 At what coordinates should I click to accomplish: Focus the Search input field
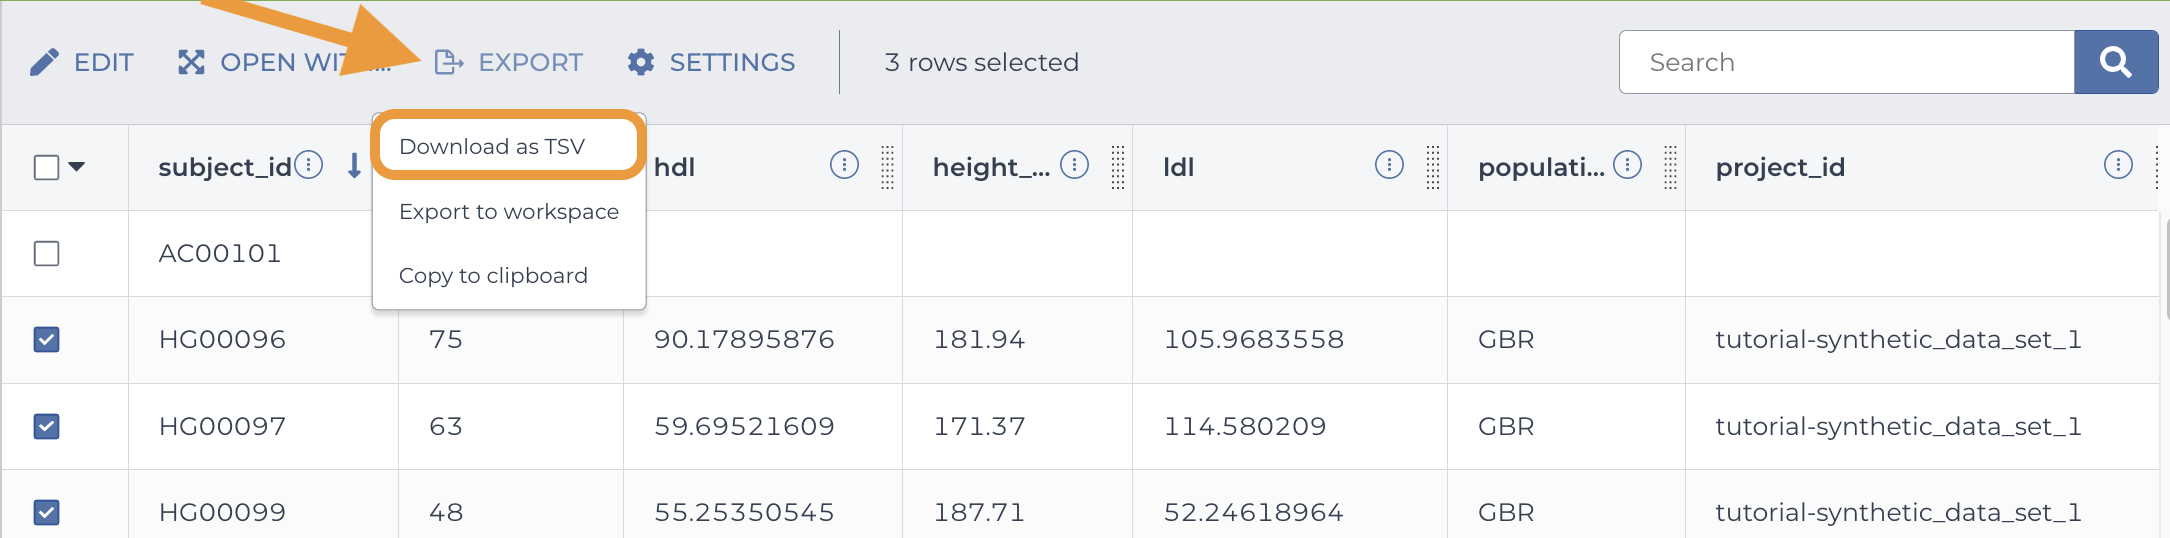pyautogui.click(x=1847, y=62)
